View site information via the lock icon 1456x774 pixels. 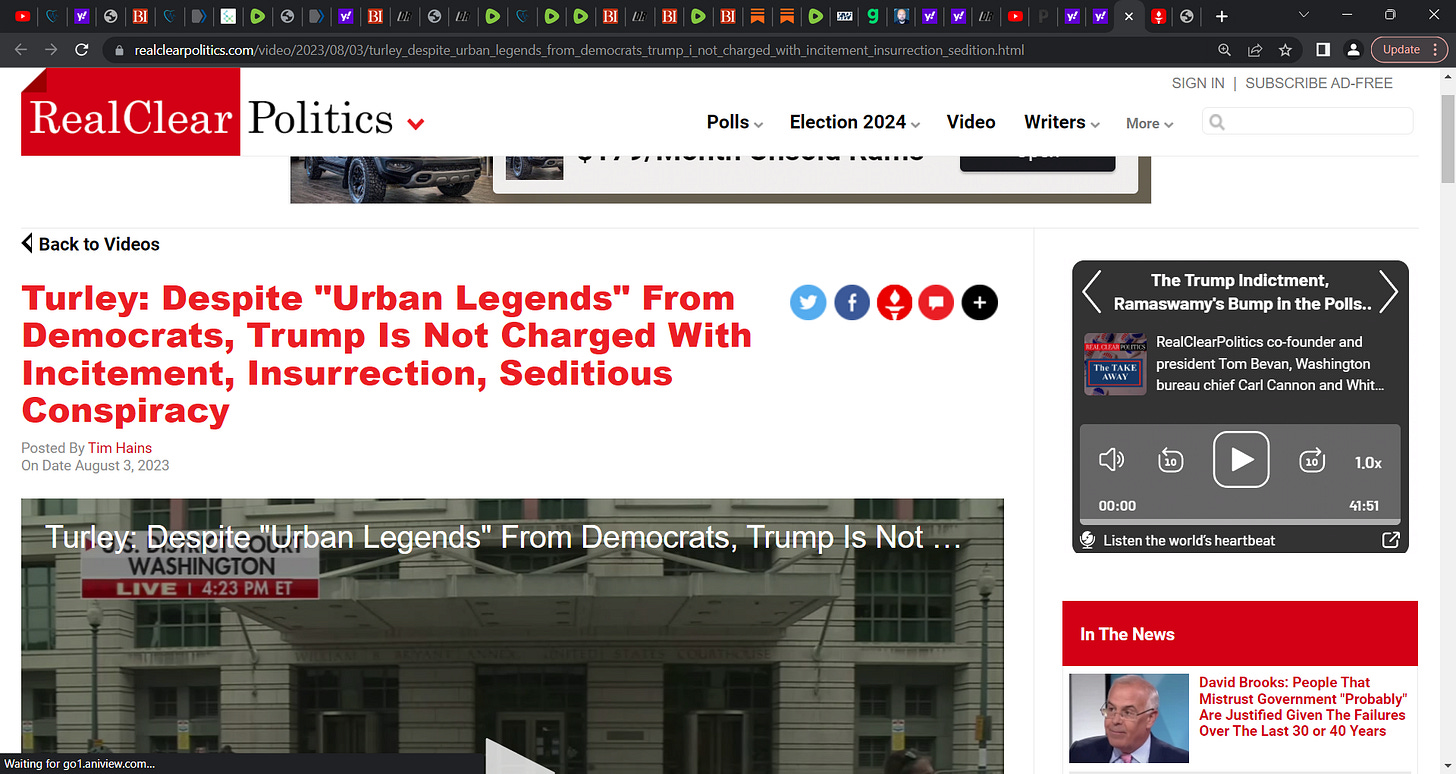pos(119,50)
